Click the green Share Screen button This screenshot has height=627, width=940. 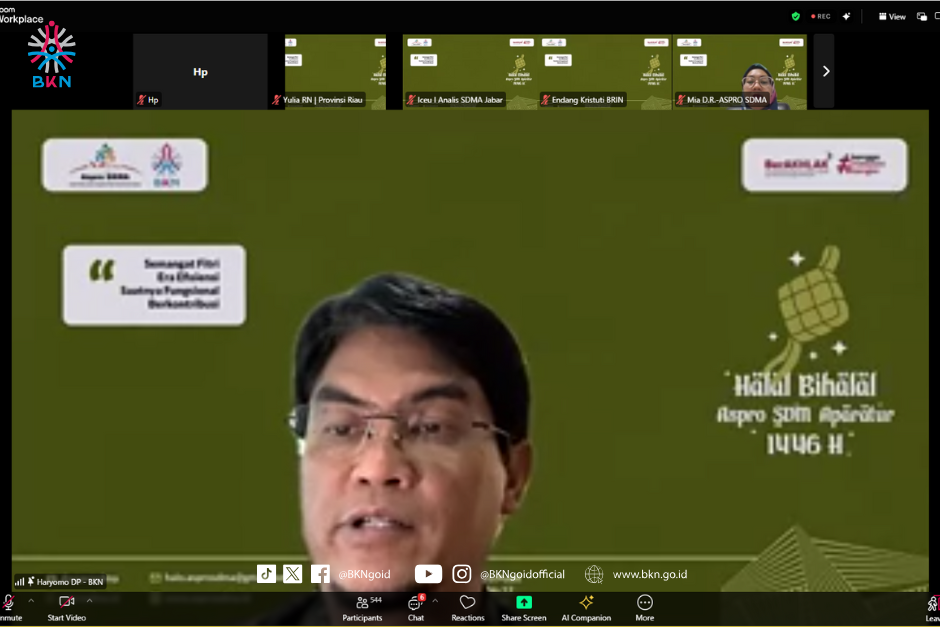pyautogui.click(x=524, y=606)
